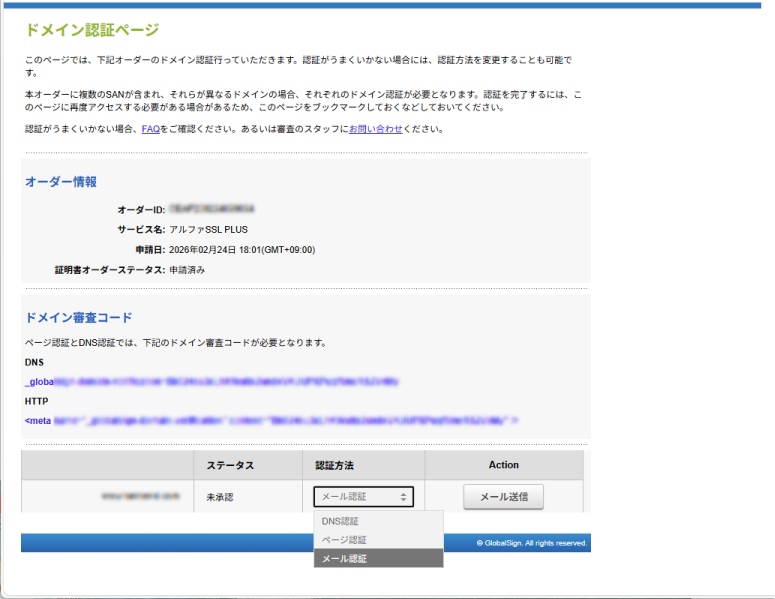
Task: Click the お問い合わせ contact link
Action: coord(375,129)
